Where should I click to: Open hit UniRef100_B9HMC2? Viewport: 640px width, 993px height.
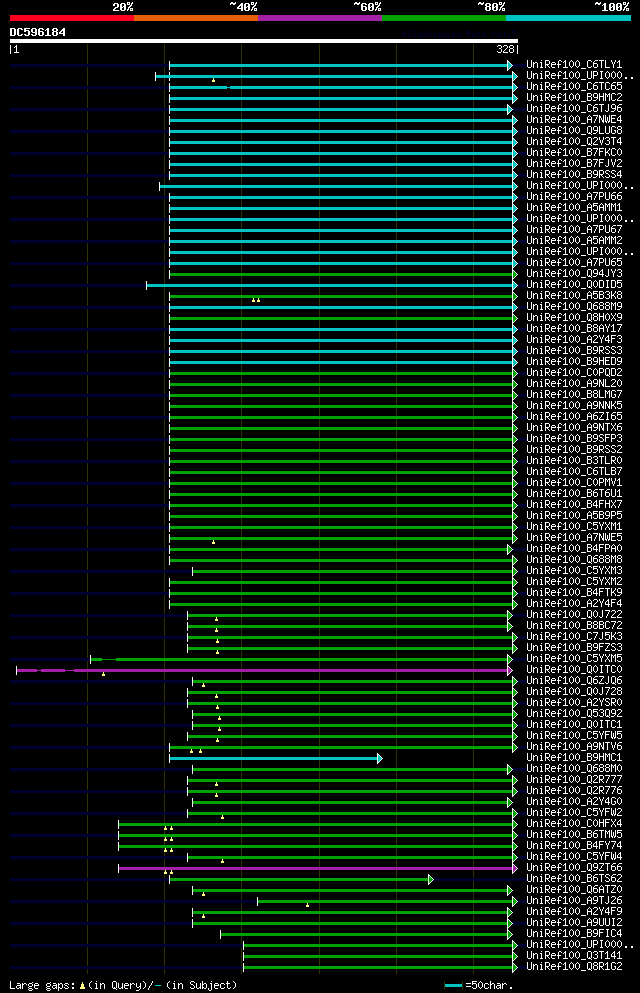(x=574, y=98)
